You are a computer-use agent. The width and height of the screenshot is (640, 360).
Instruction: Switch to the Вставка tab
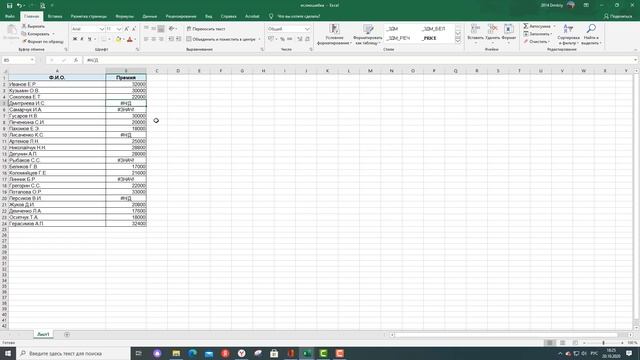coord(55,16)
